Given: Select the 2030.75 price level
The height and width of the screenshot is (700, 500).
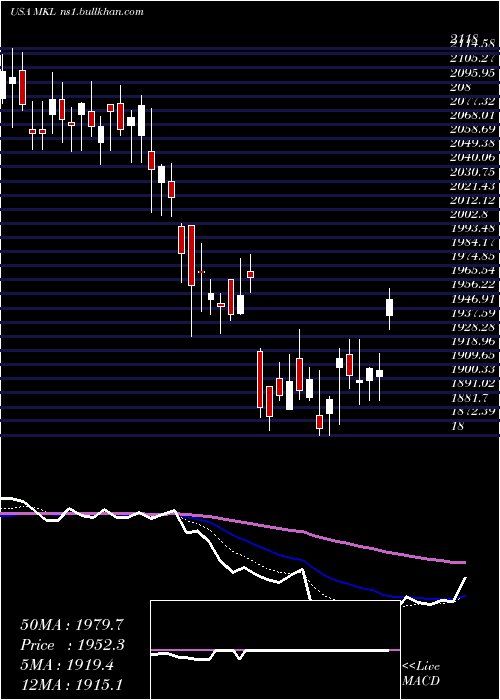Looking at the screenshot, I should [473, 171].
